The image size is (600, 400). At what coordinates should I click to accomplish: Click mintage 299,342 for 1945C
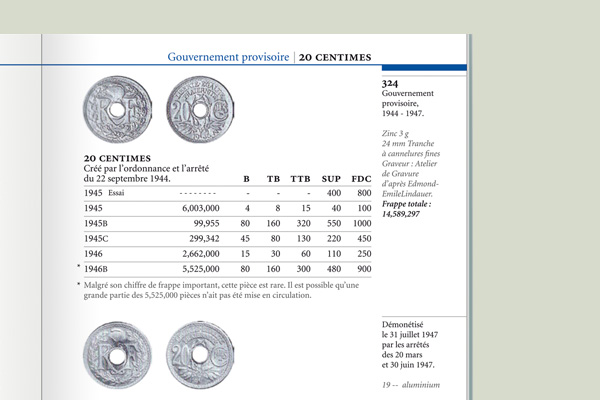[204, 239]
